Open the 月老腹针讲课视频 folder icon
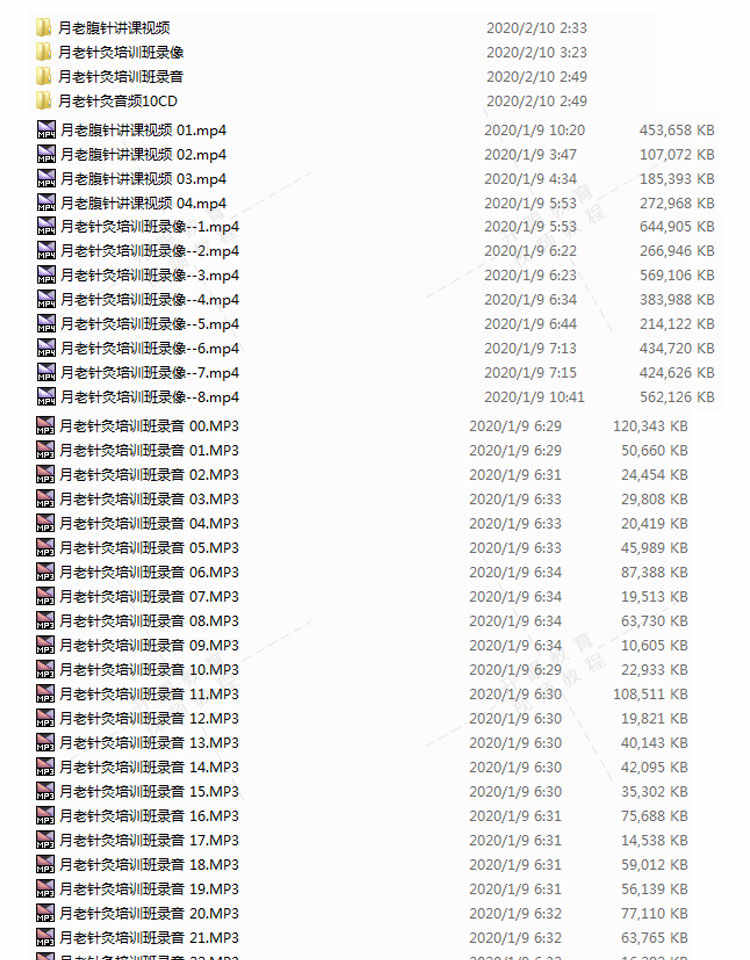Viewport: 750px width, 960px height. (43, 28)
